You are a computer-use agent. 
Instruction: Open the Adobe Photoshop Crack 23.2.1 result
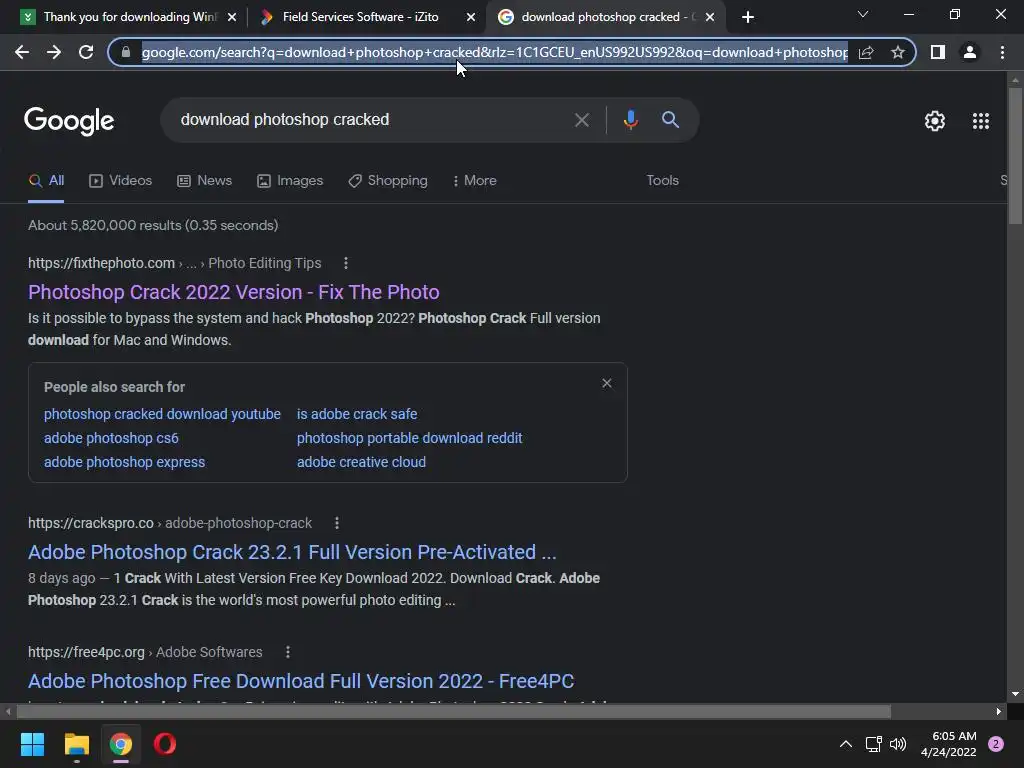[292, 552]
